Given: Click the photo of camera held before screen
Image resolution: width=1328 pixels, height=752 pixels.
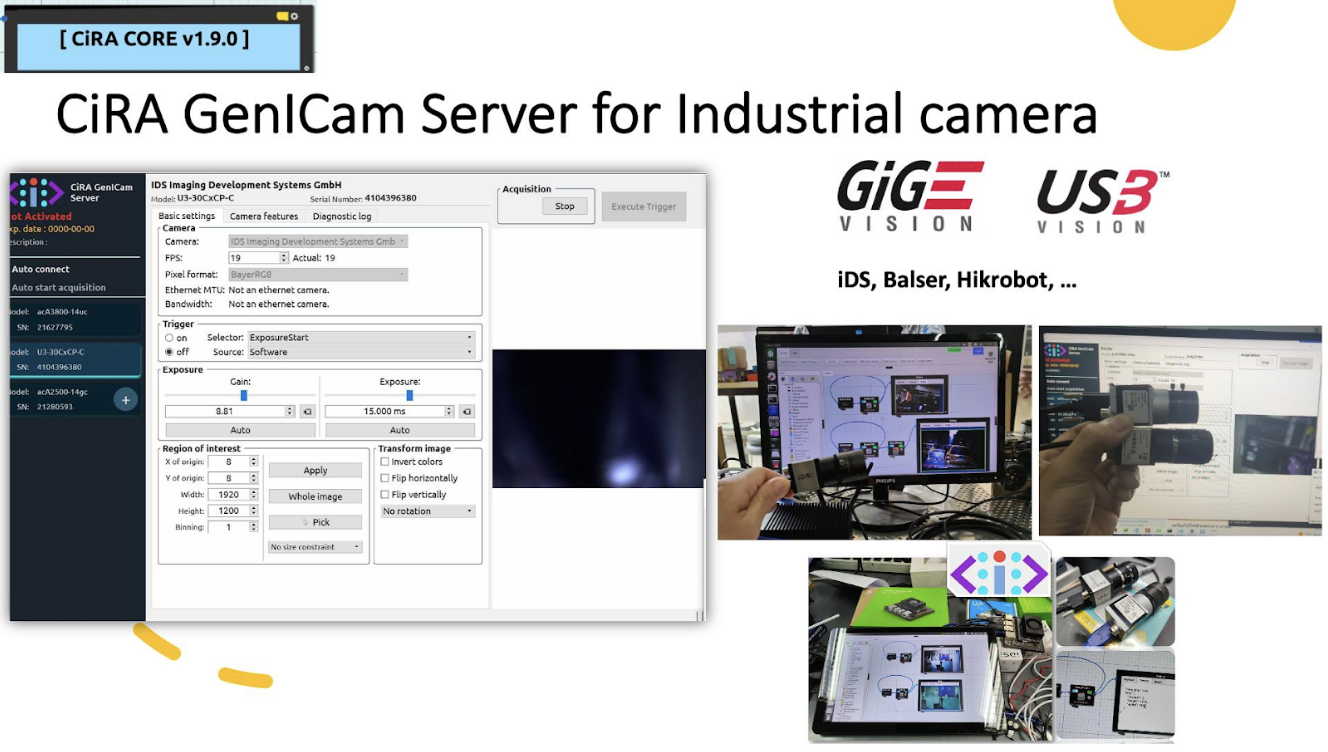Looking at the screenshot, I should pos(1180,430).
